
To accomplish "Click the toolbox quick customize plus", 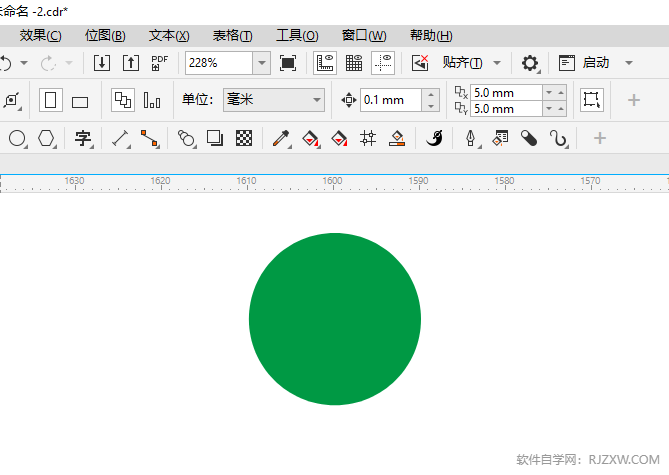I will [599, 138].
